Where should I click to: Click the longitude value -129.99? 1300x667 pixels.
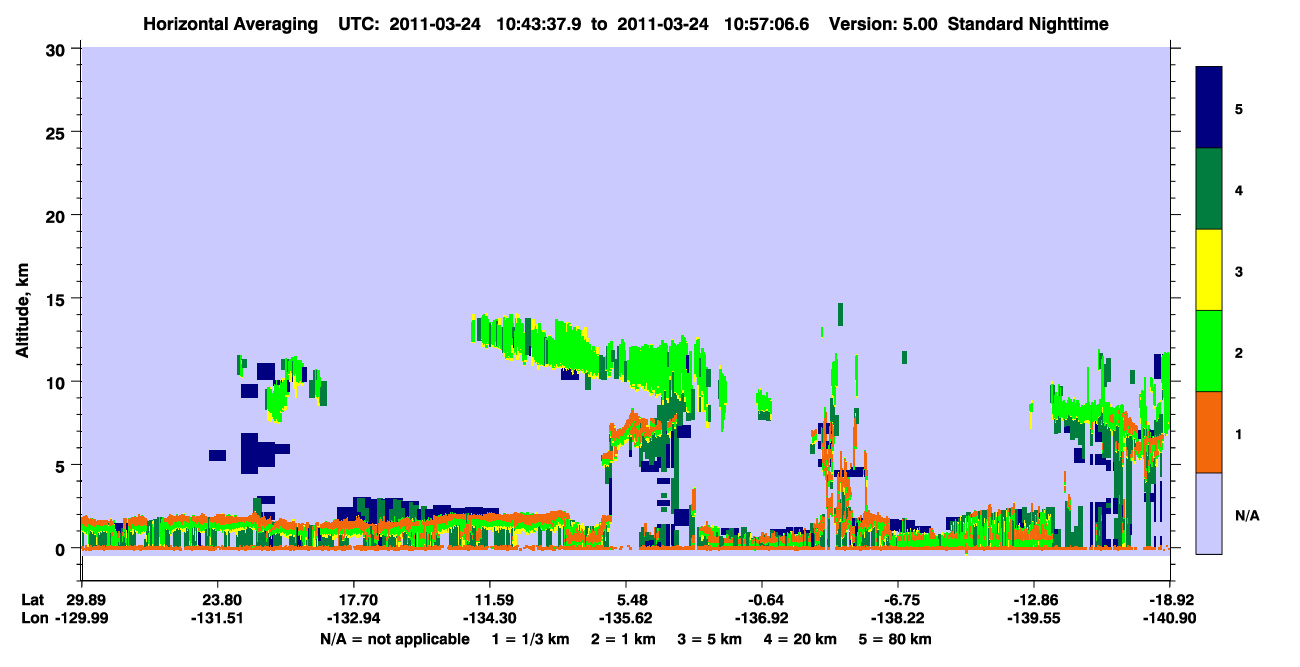81,618
